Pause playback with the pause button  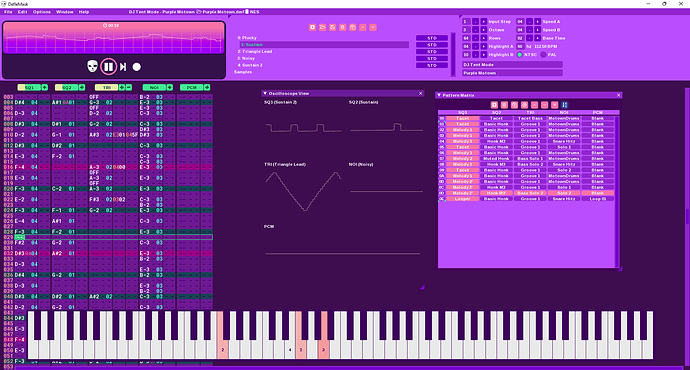coord(108,67)
